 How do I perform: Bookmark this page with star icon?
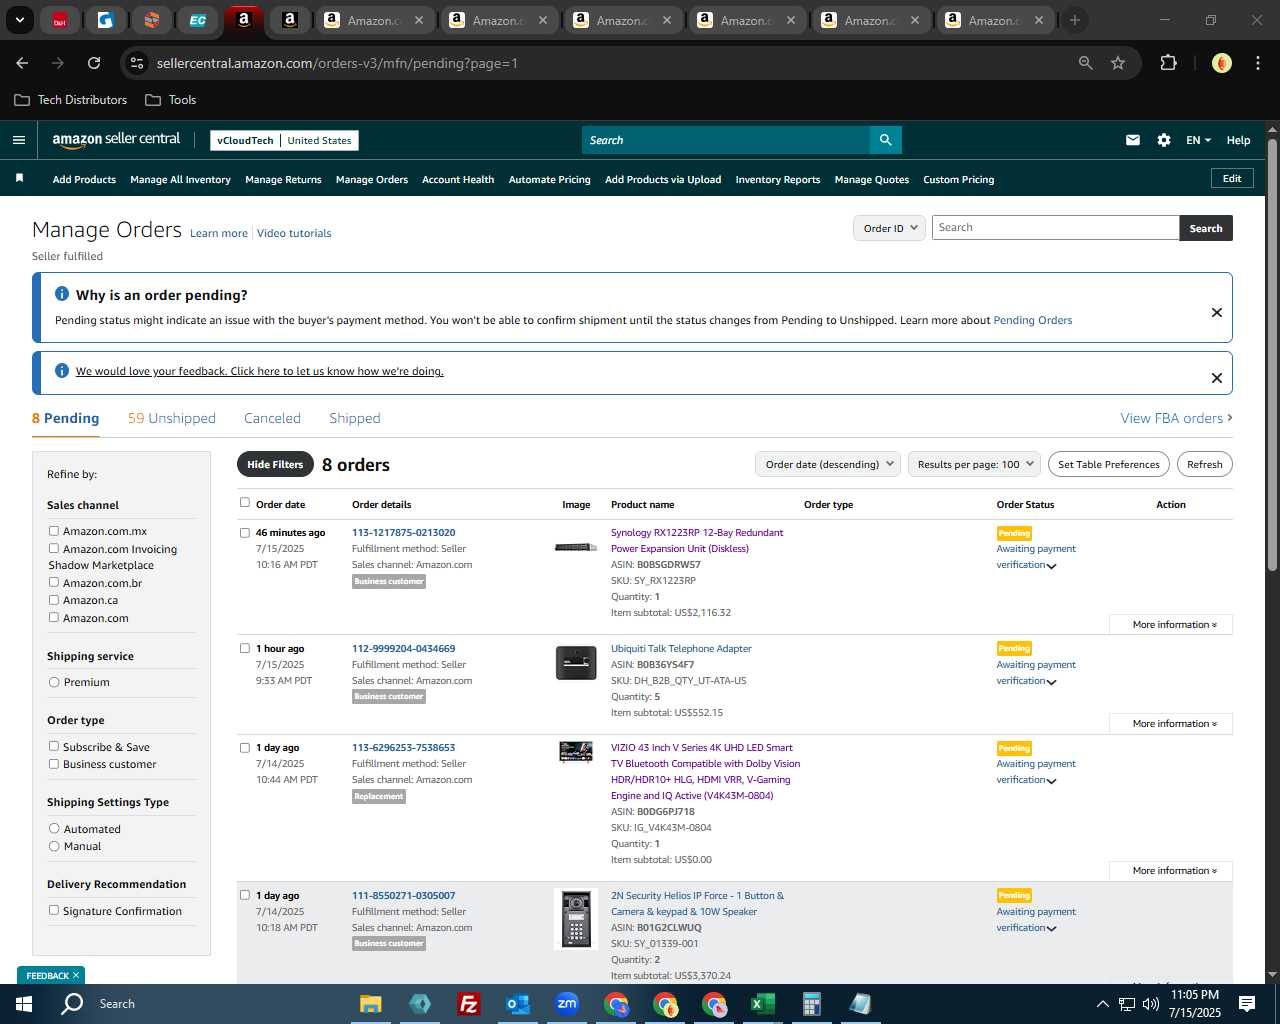1118,63
